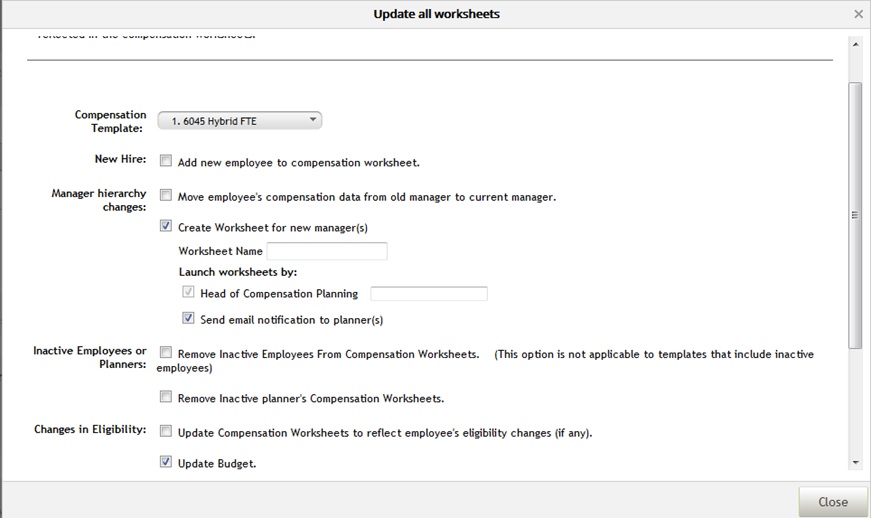Viewport: 871px width, 518px height.
Task: Uncheck Create Worksheet for new manager(s)
Action: pos(166,226)
